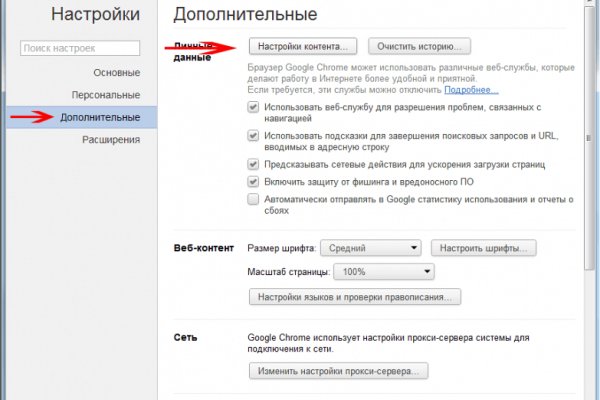Disable search and URL suggestions checkbox
This screenshot has width=600, height=400.
tap(254, 135)
